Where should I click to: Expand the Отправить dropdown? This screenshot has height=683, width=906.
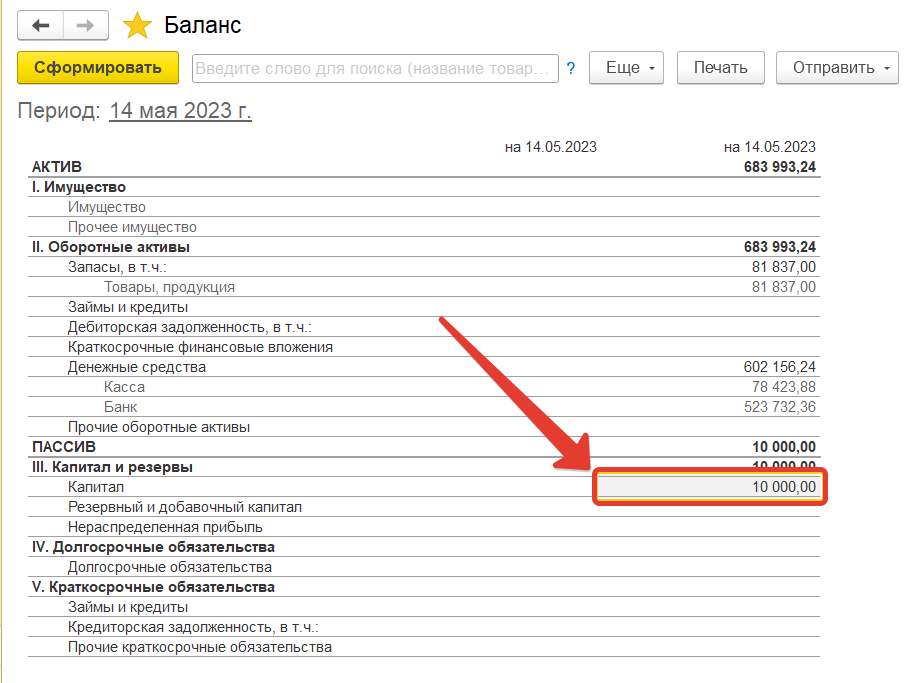(838, 68)
